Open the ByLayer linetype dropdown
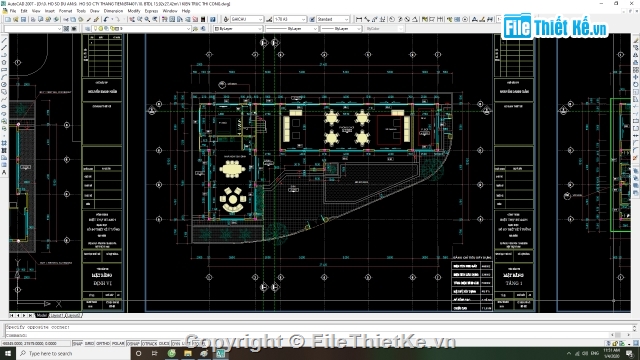Image resolution: width=640 pixels, height=360 pixels. (x=291, y=29)
